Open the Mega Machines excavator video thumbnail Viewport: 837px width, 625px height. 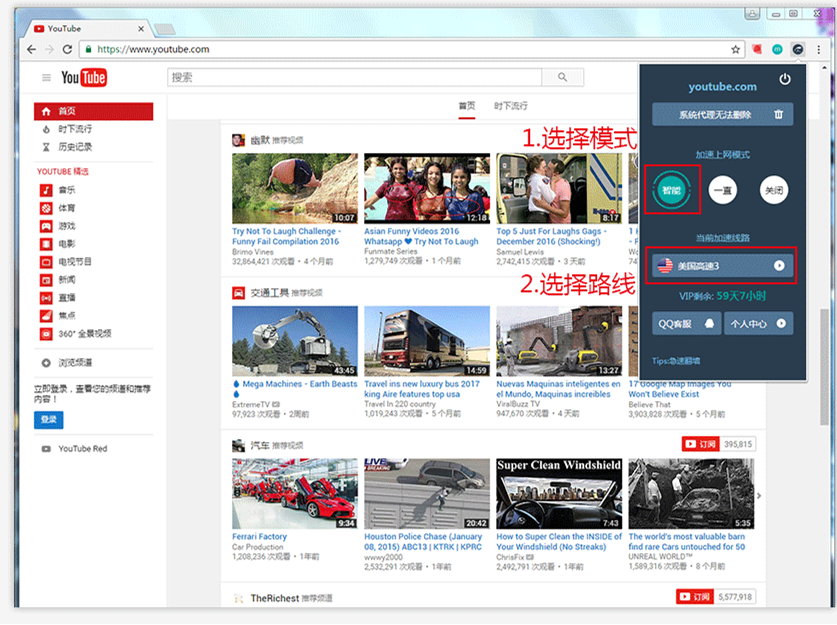click(294, 341)
